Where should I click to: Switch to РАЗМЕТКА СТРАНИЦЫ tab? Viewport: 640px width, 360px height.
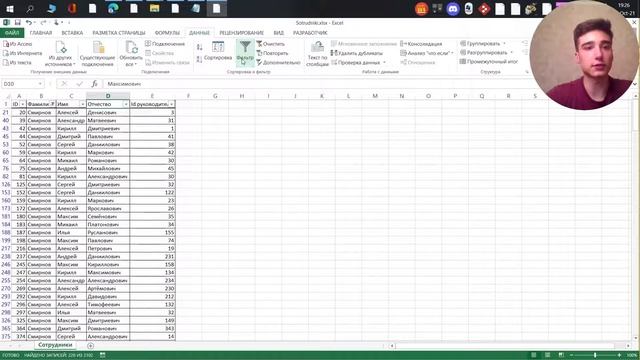pos(119,33)
